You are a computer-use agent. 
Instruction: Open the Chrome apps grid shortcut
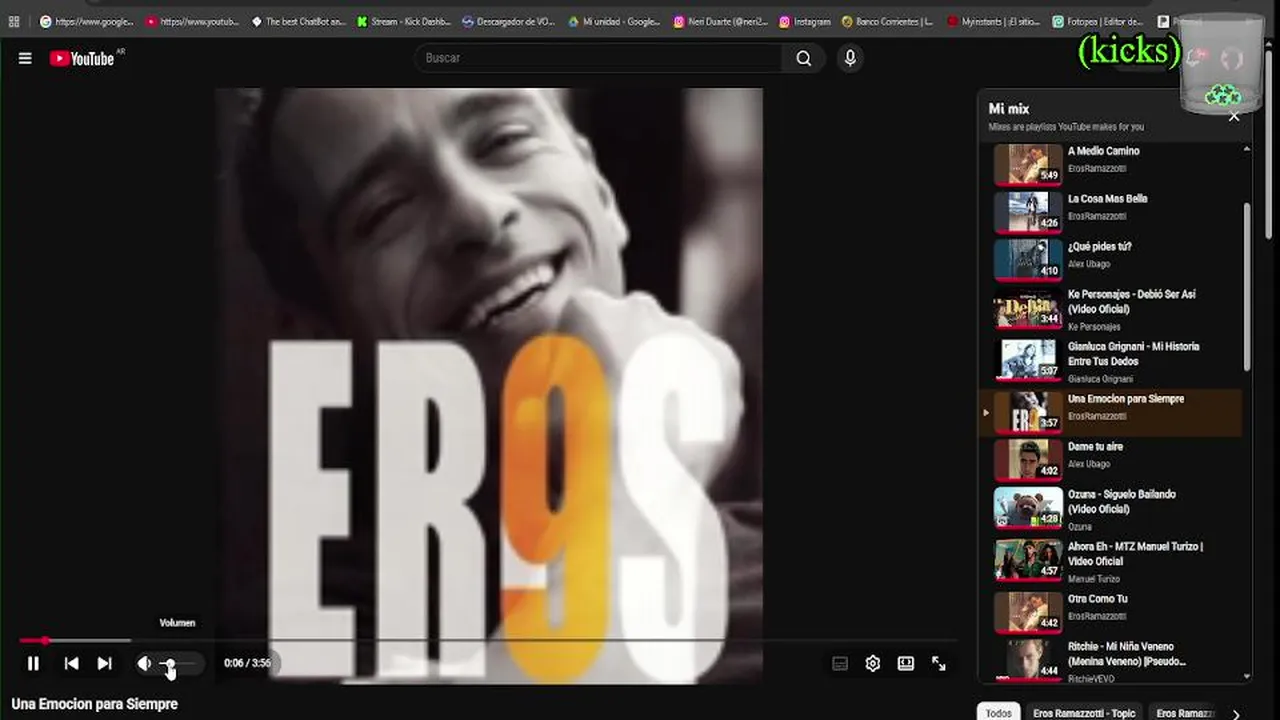pyautogui.click(x=14, y=21)
